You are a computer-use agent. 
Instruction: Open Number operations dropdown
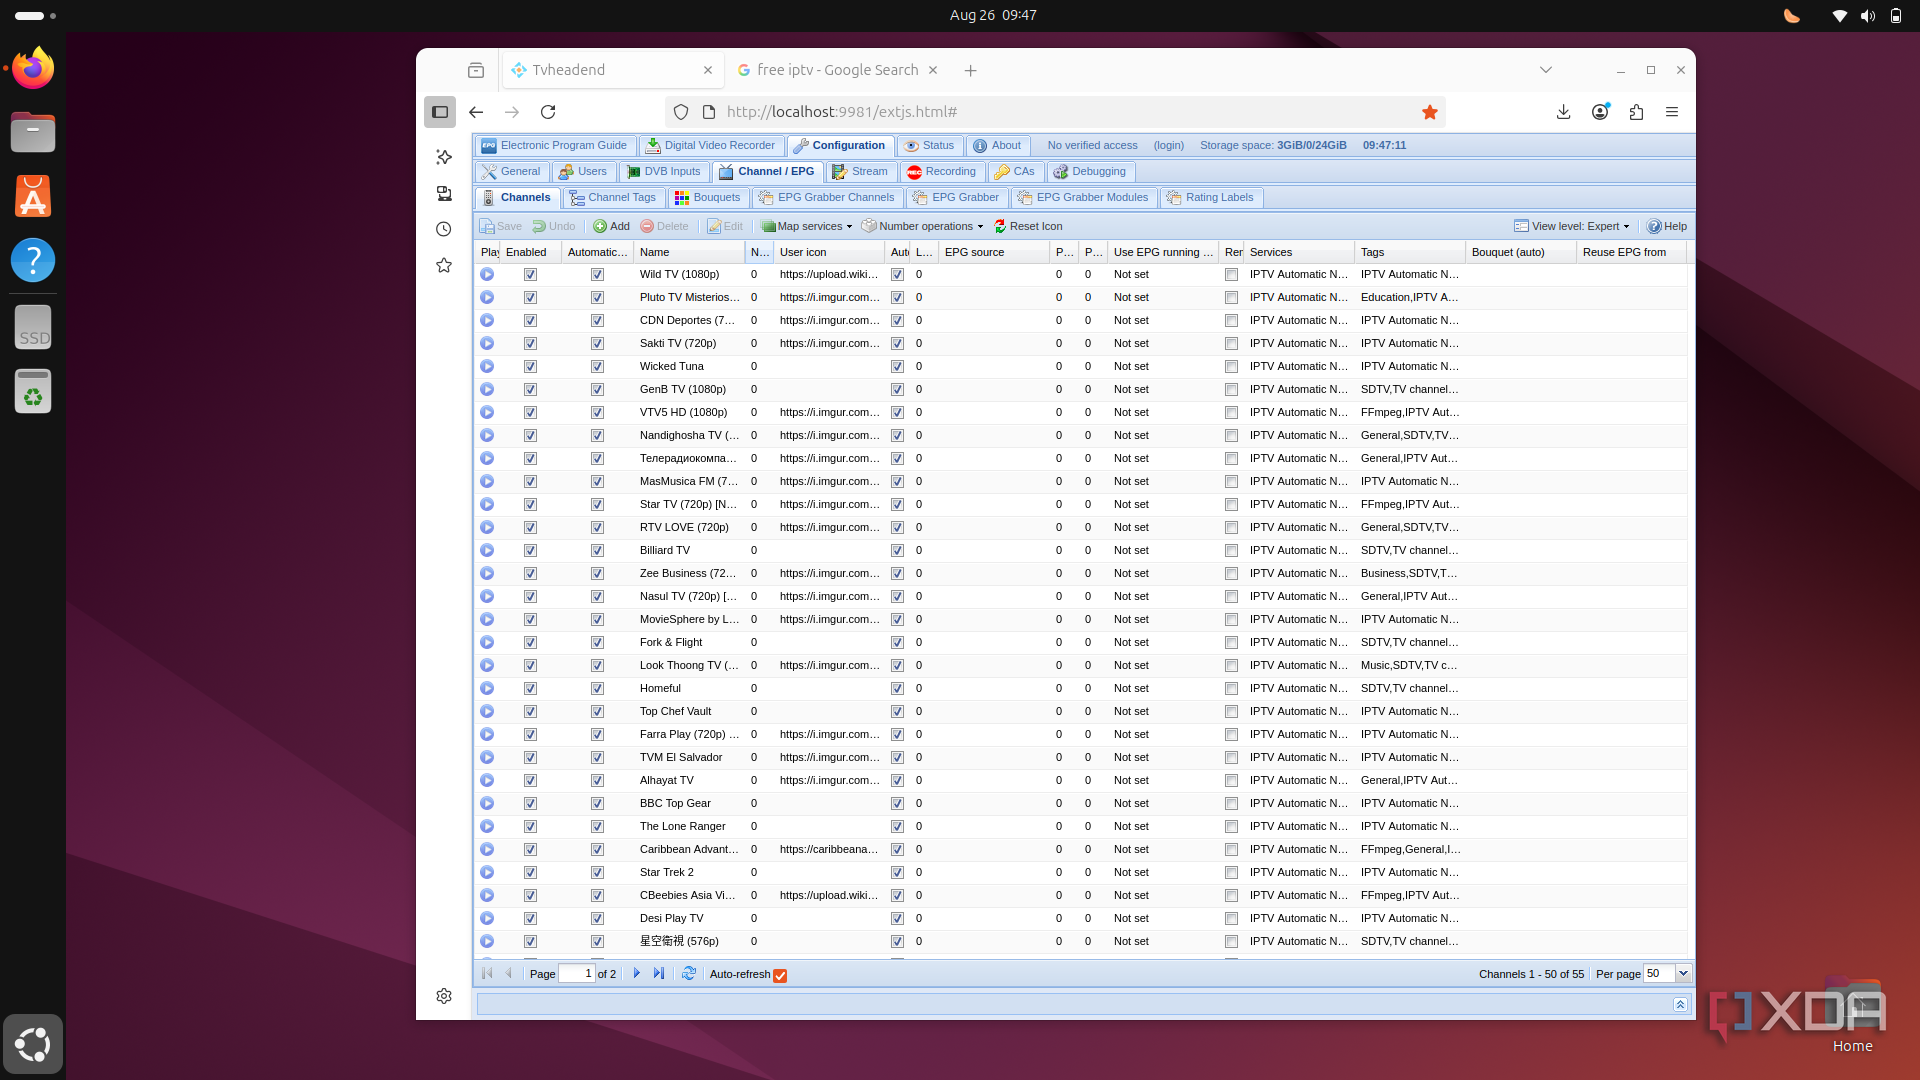923,226
